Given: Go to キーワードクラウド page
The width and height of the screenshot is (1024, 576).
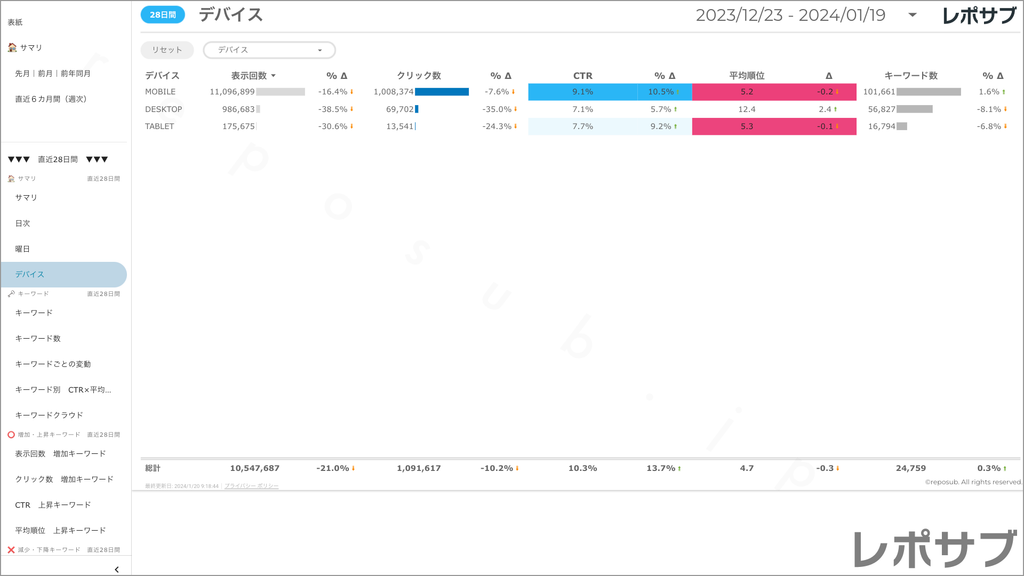Looking at the screenshot, I should (49, 415).
